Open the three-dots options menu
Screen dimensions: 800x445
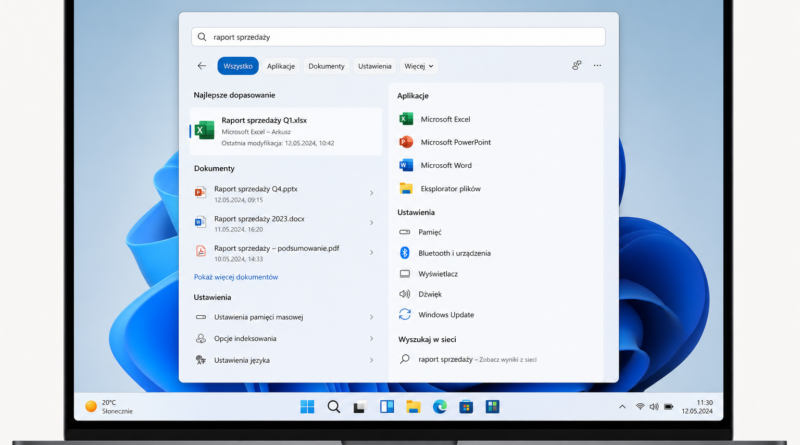click(x=597, y=65)
